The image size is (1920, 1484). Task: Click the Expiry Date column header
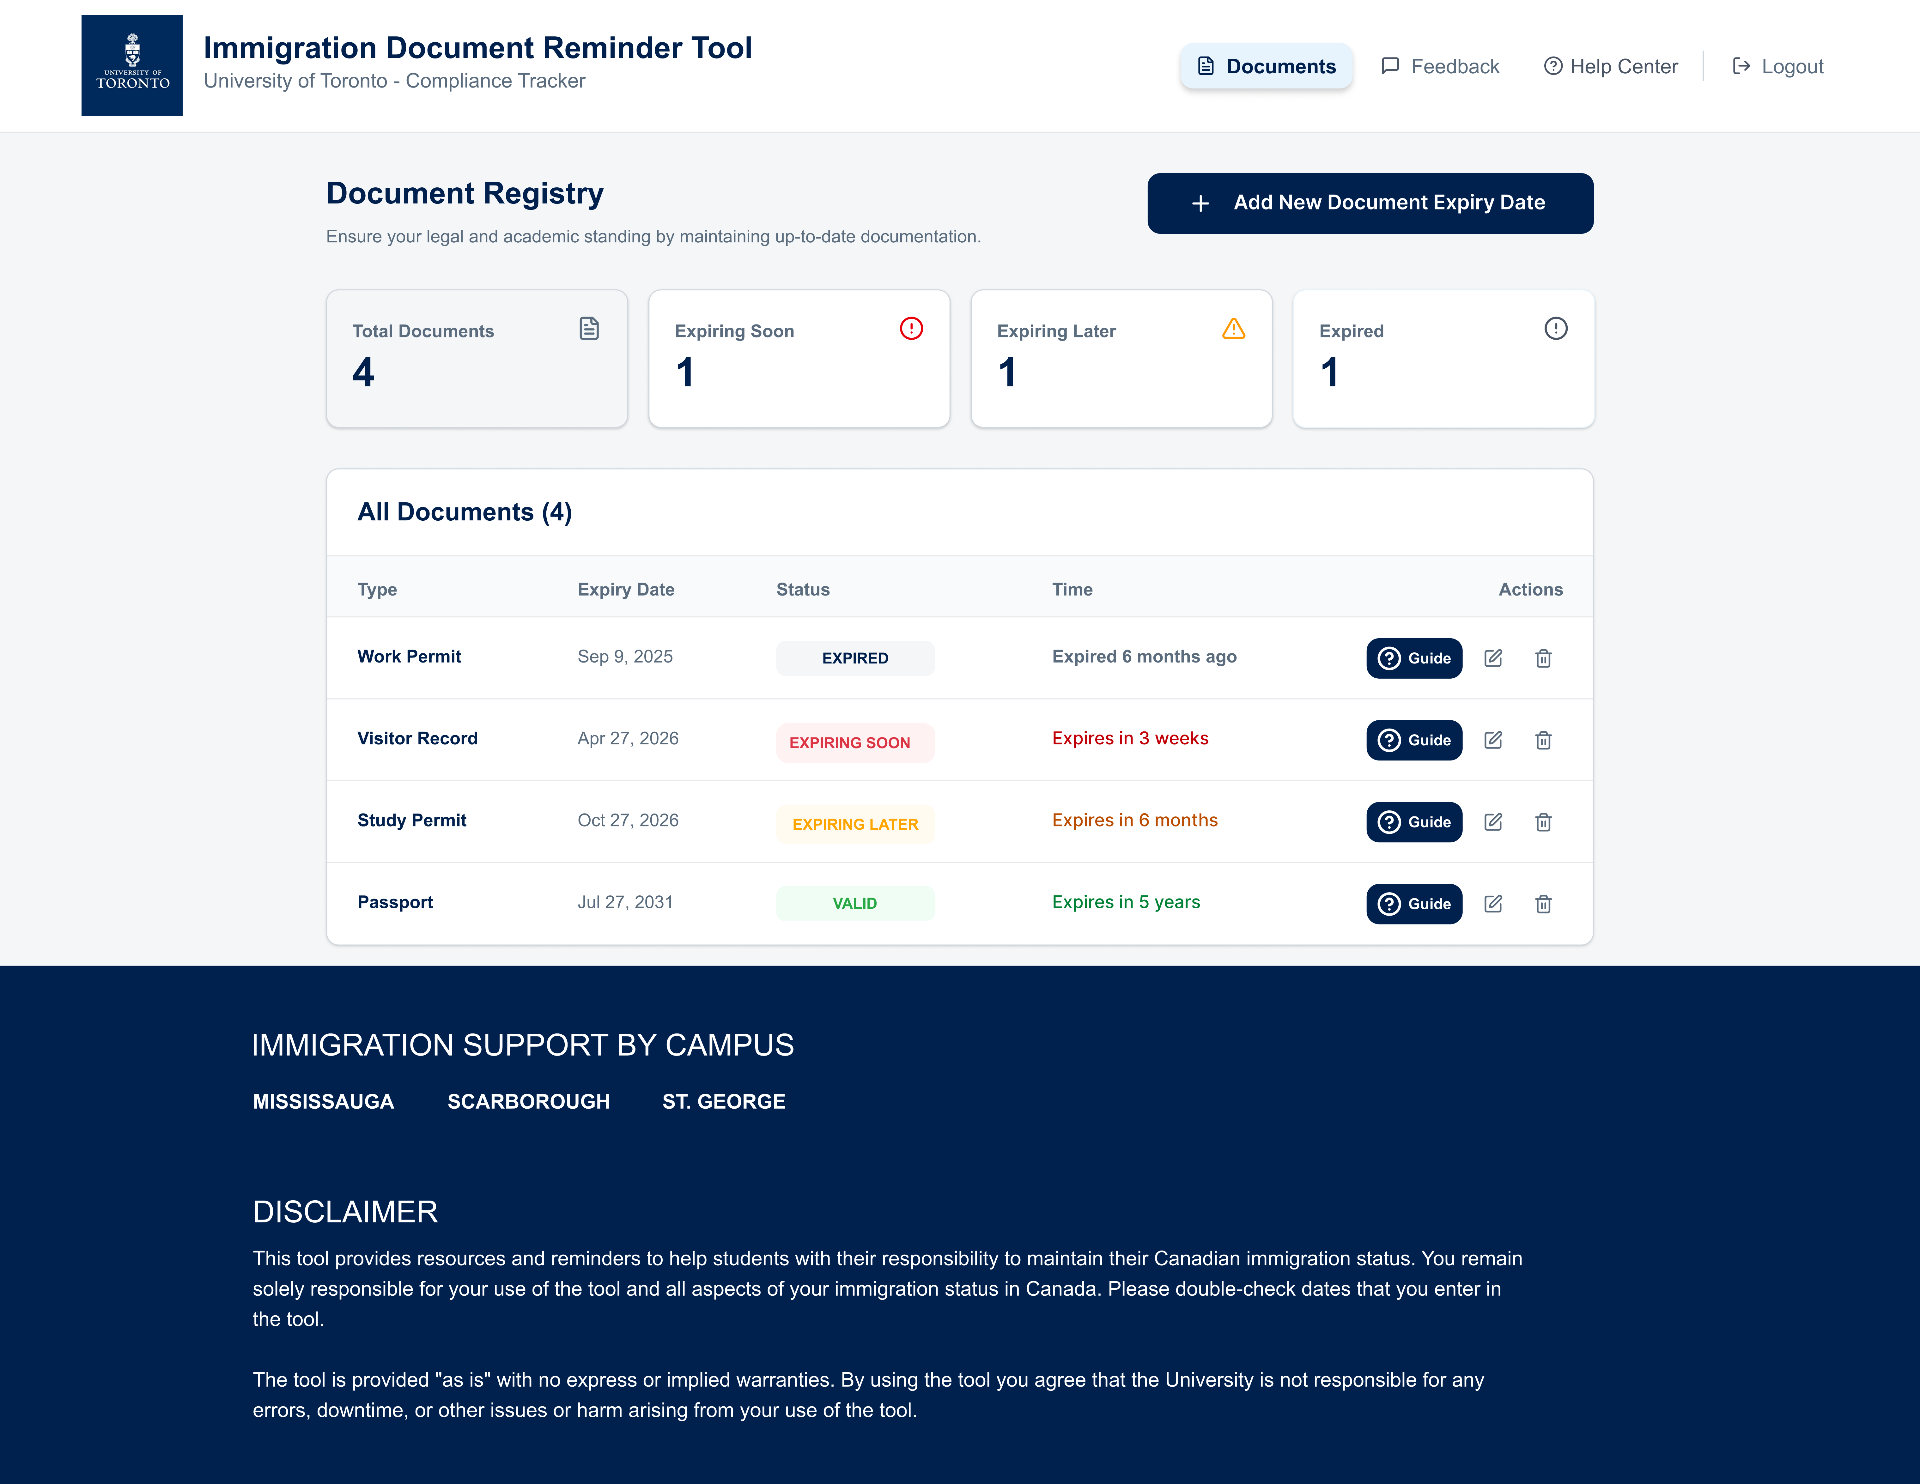point(626,589)
